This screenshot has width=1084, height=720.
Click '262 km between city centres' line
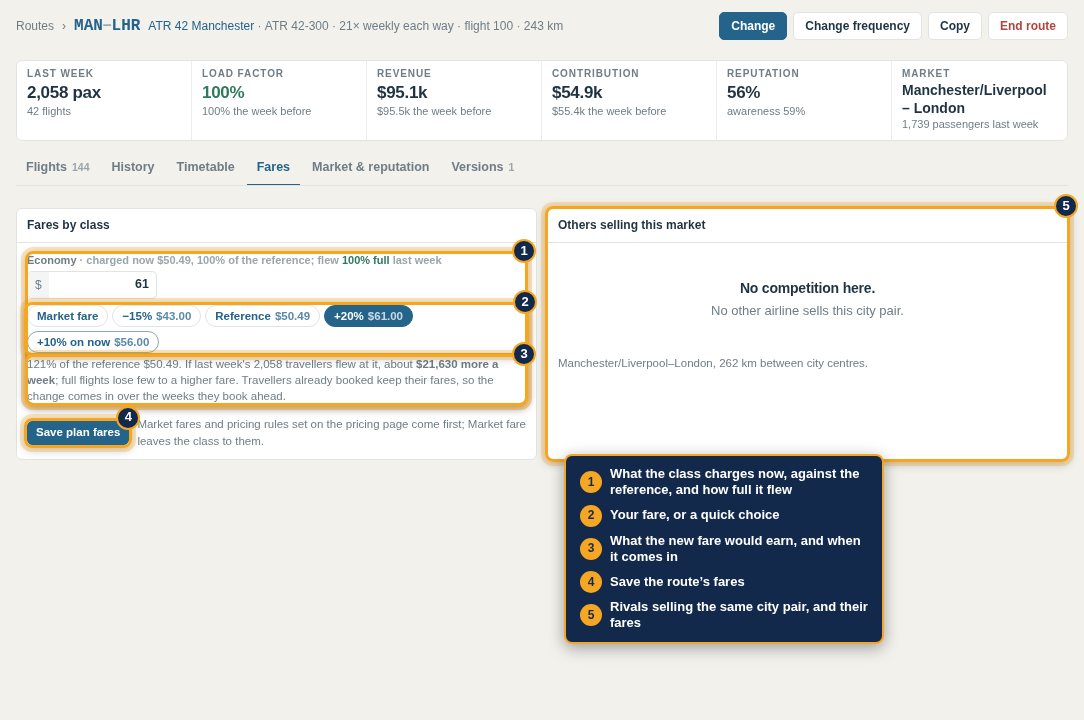712,363
